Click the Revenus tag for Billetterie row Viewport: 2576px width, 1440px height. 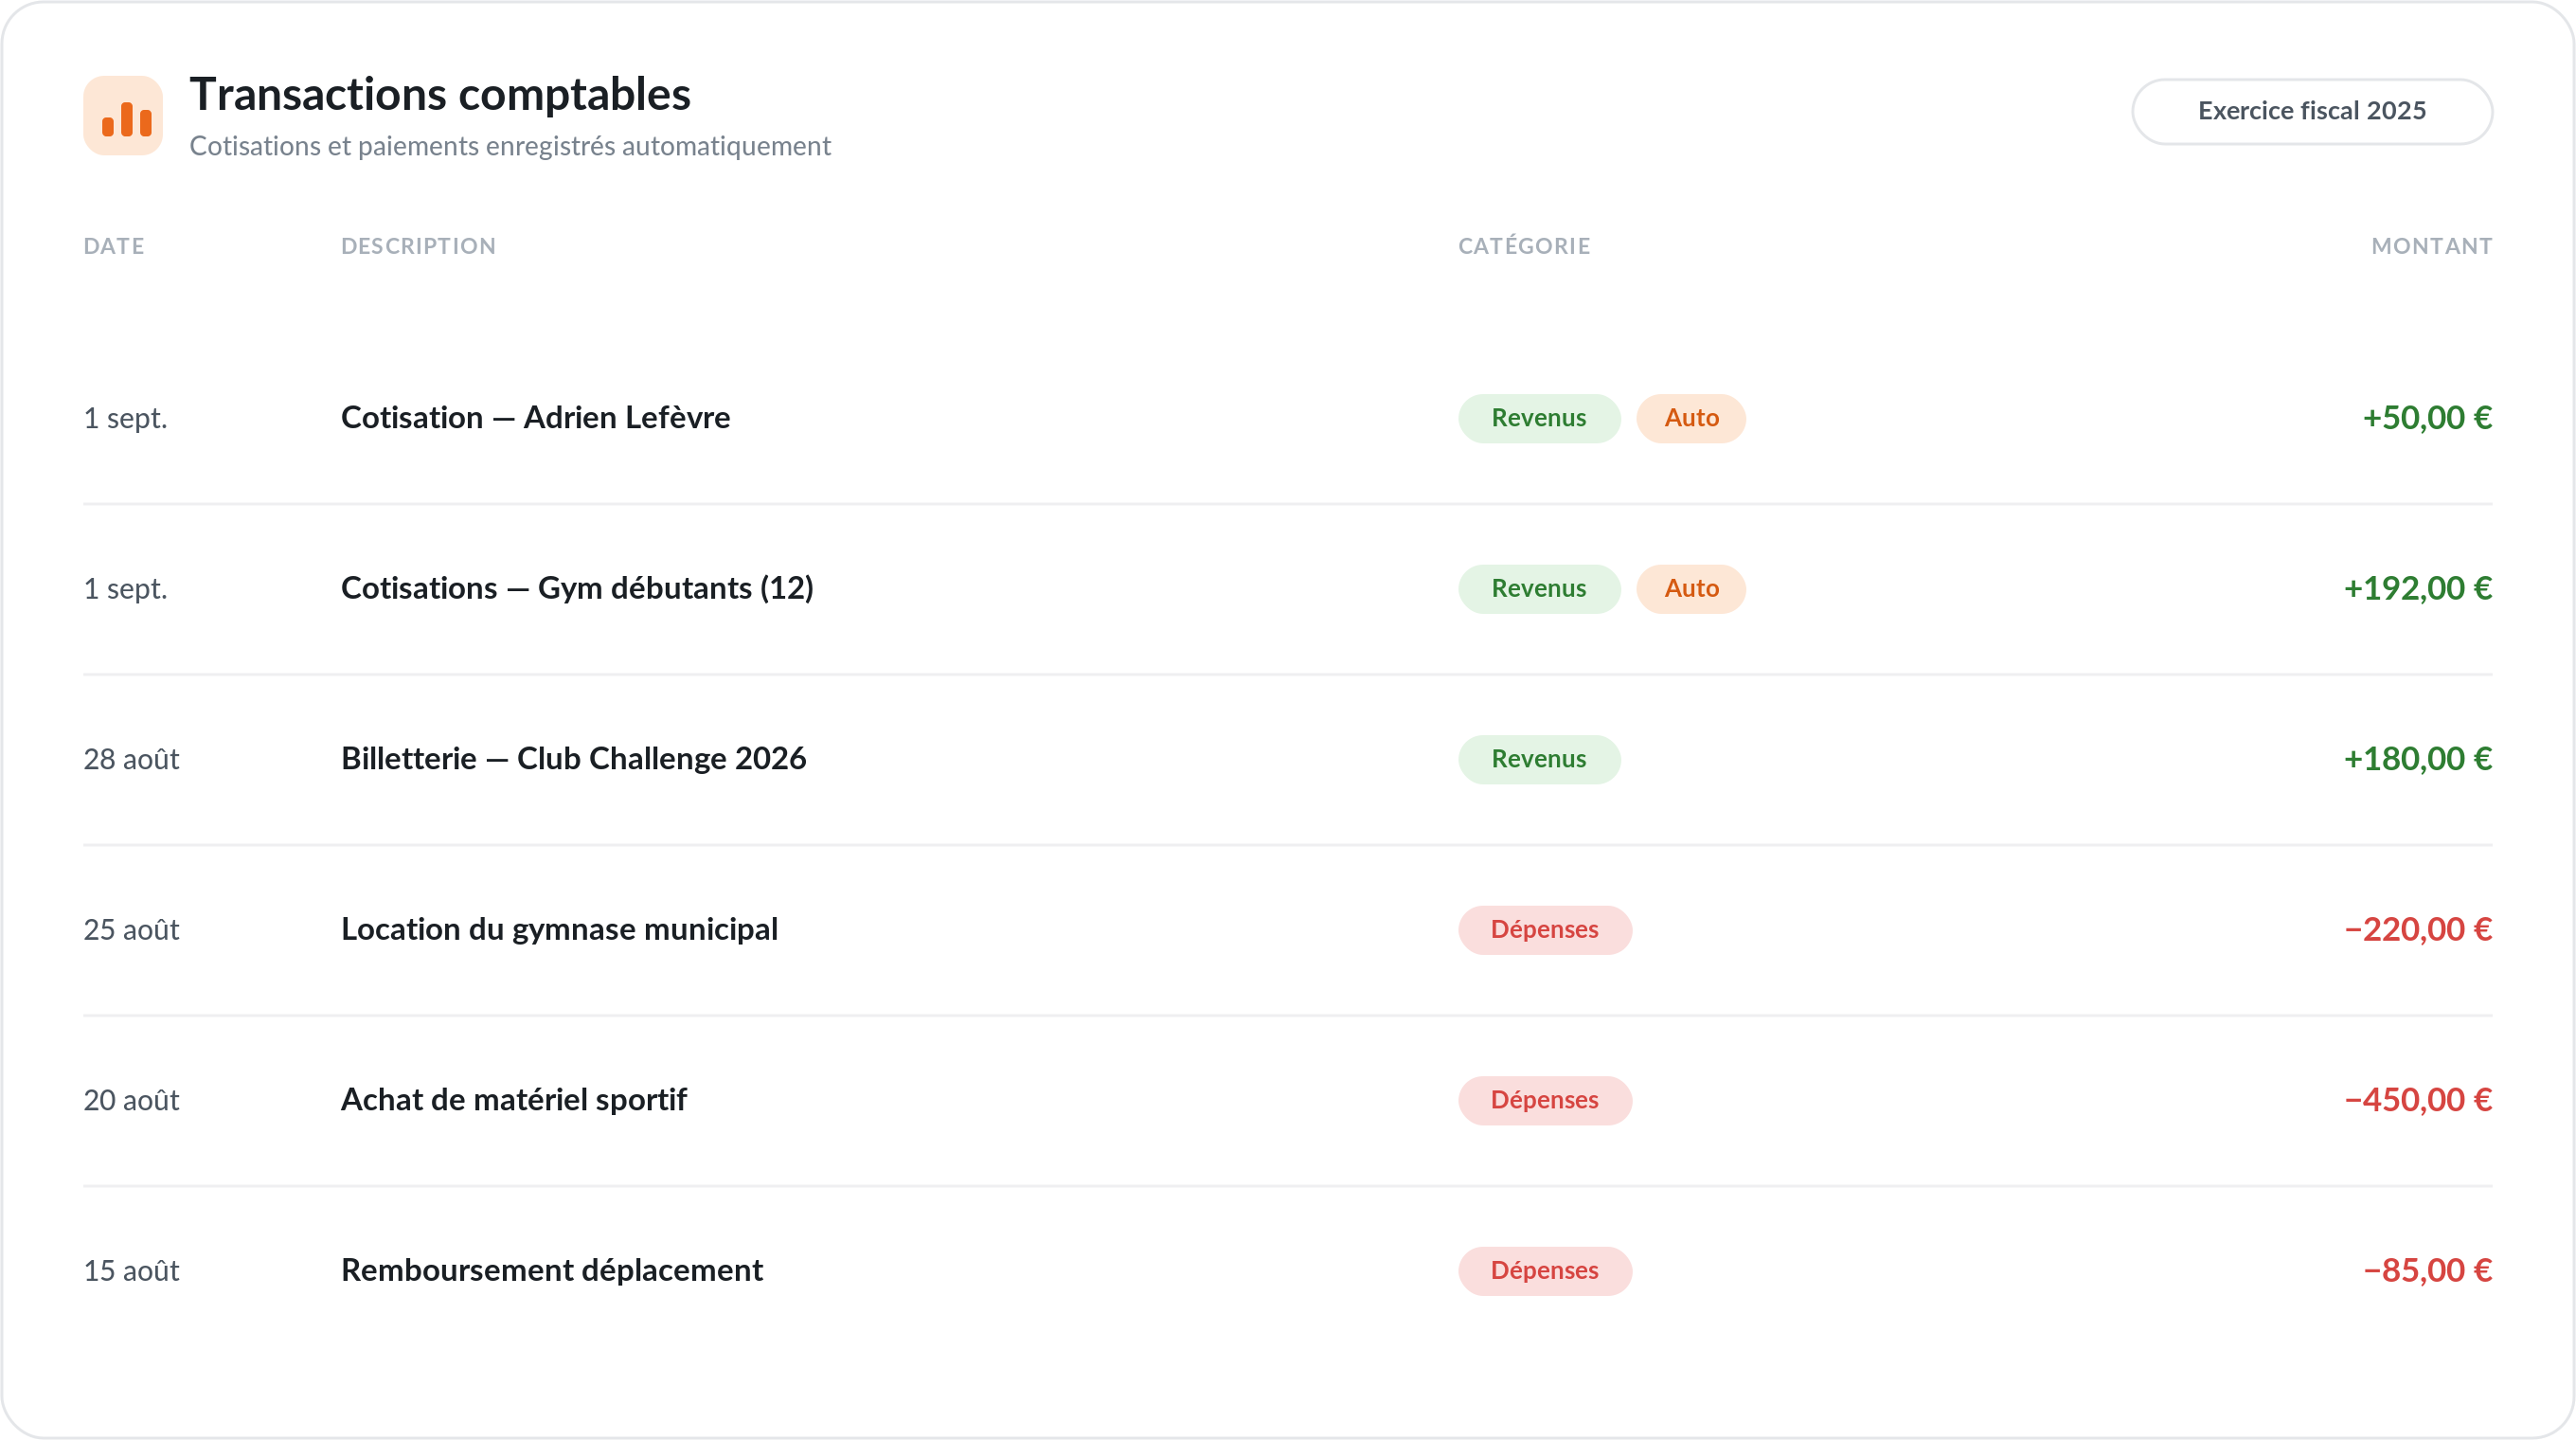point(1539,759)
